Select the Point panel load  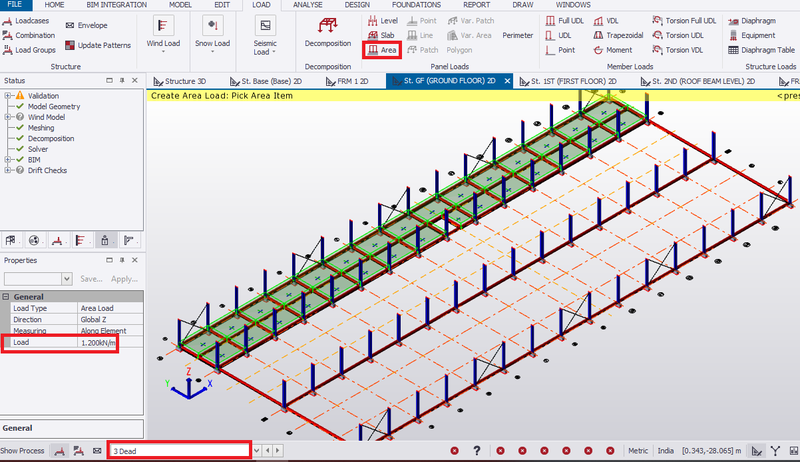click(x=422, y=21)
